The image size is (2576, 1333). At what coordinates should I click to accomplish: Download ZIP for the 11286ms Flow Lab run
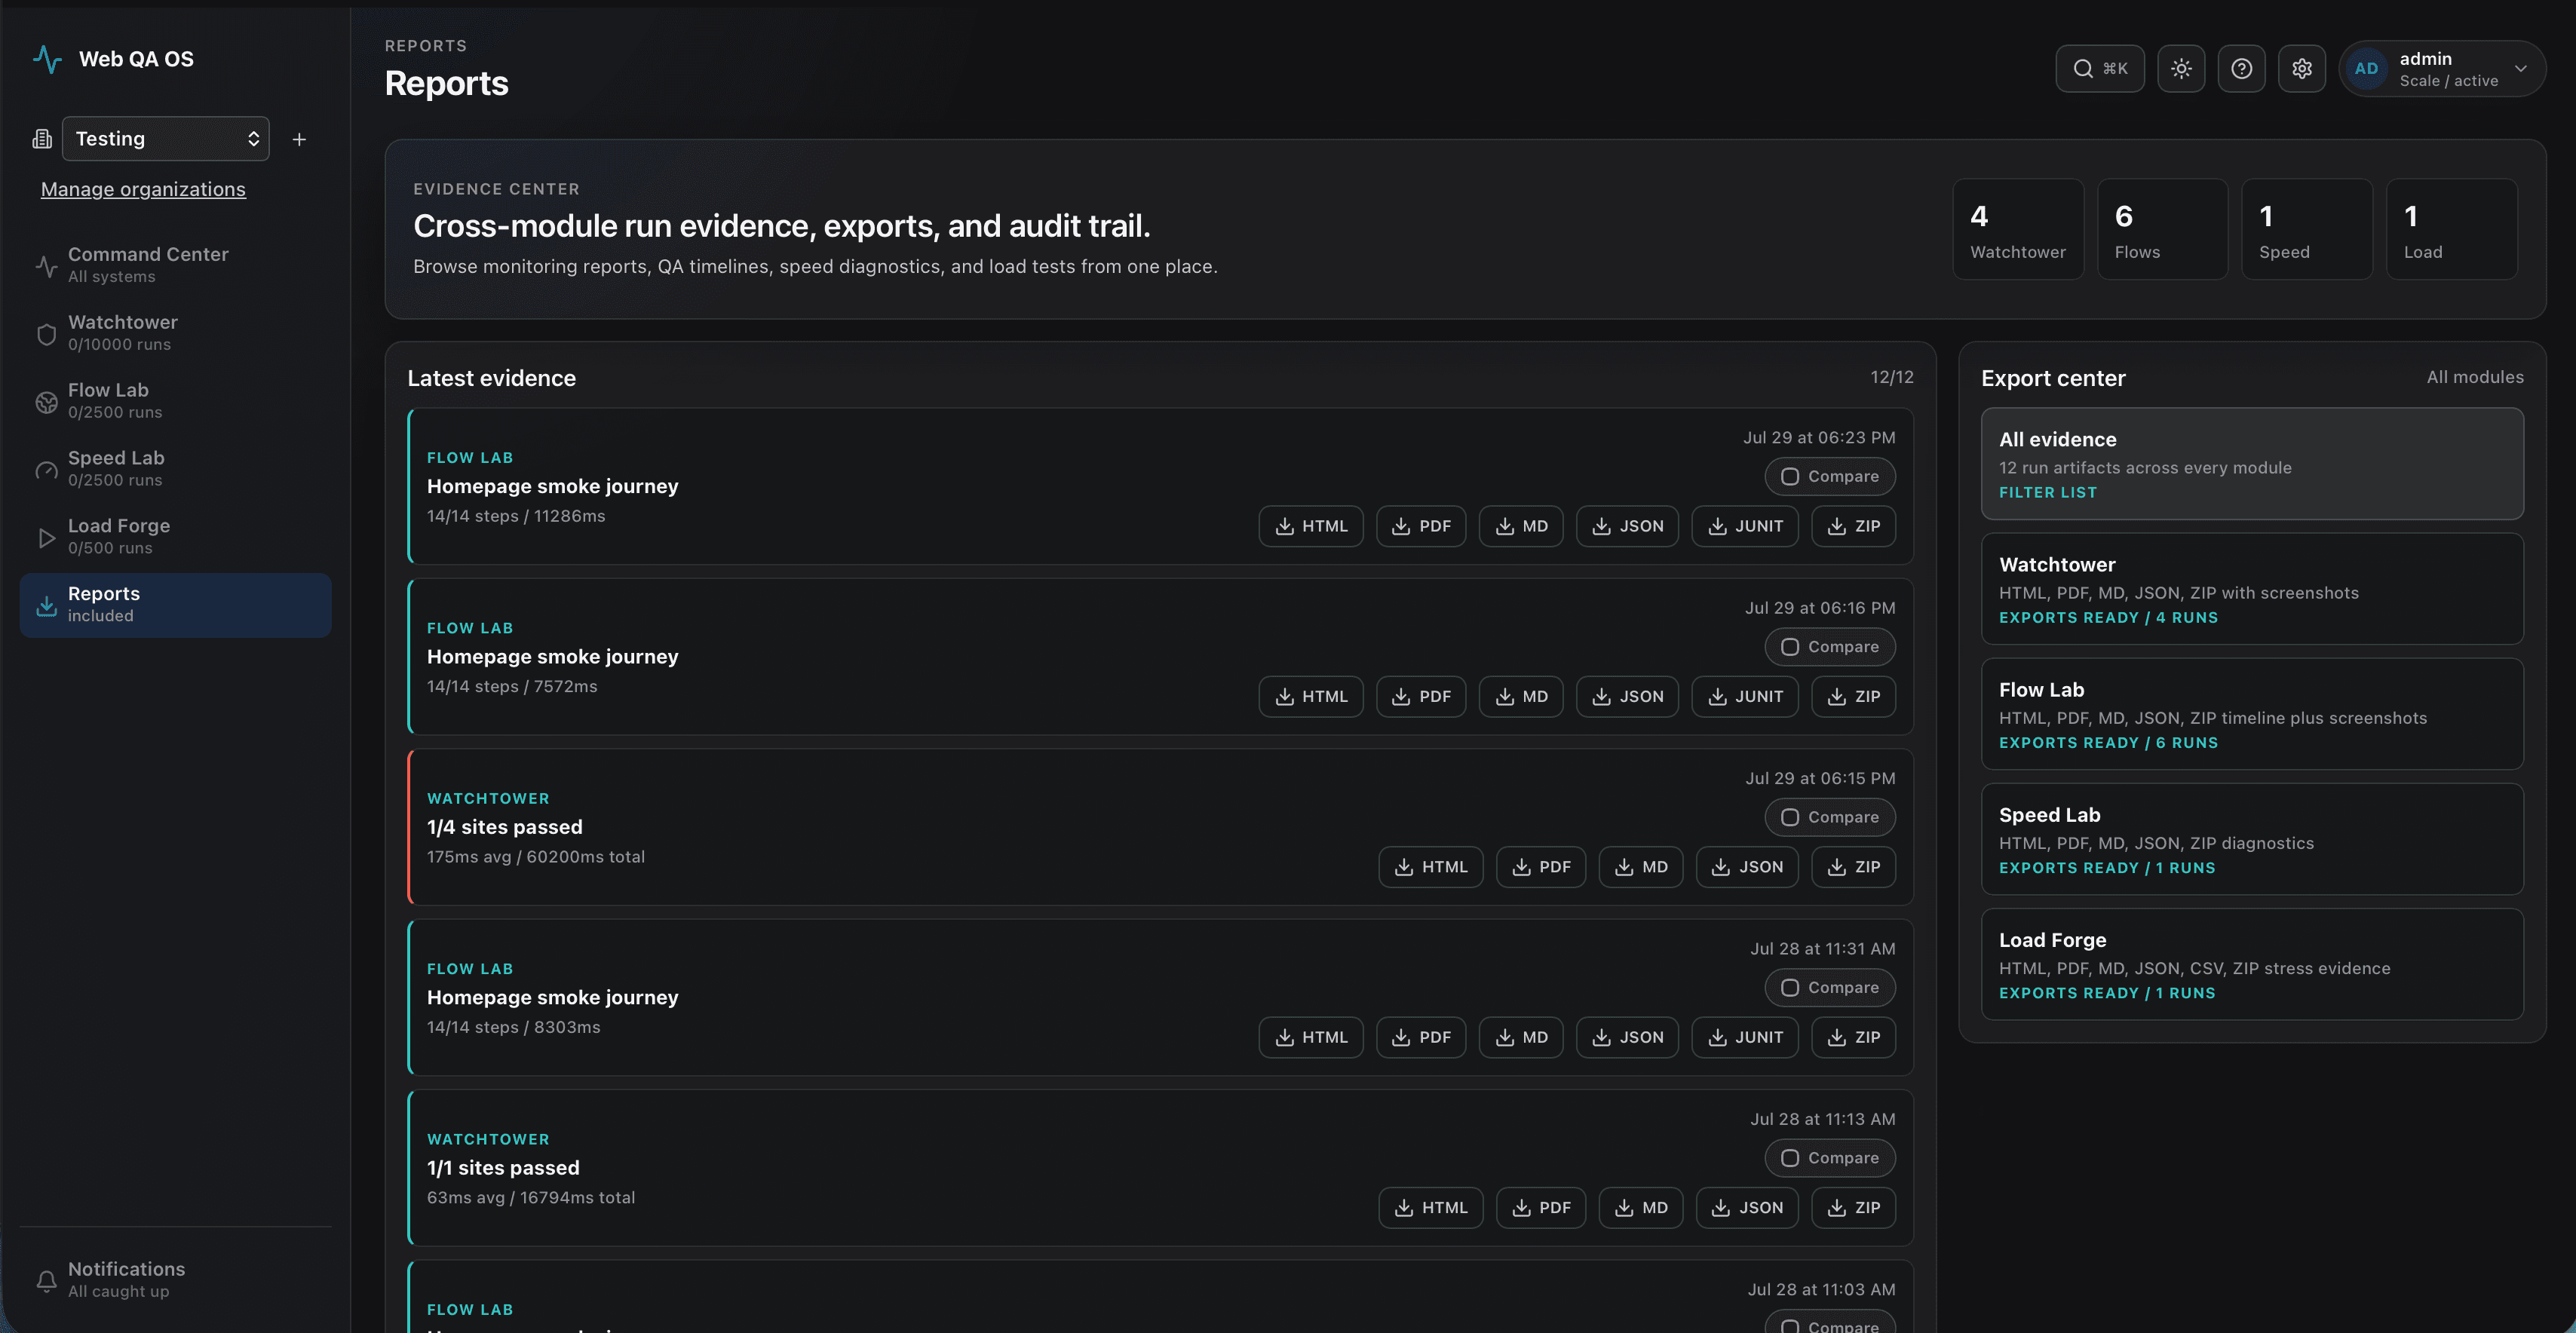point(1854,526)
